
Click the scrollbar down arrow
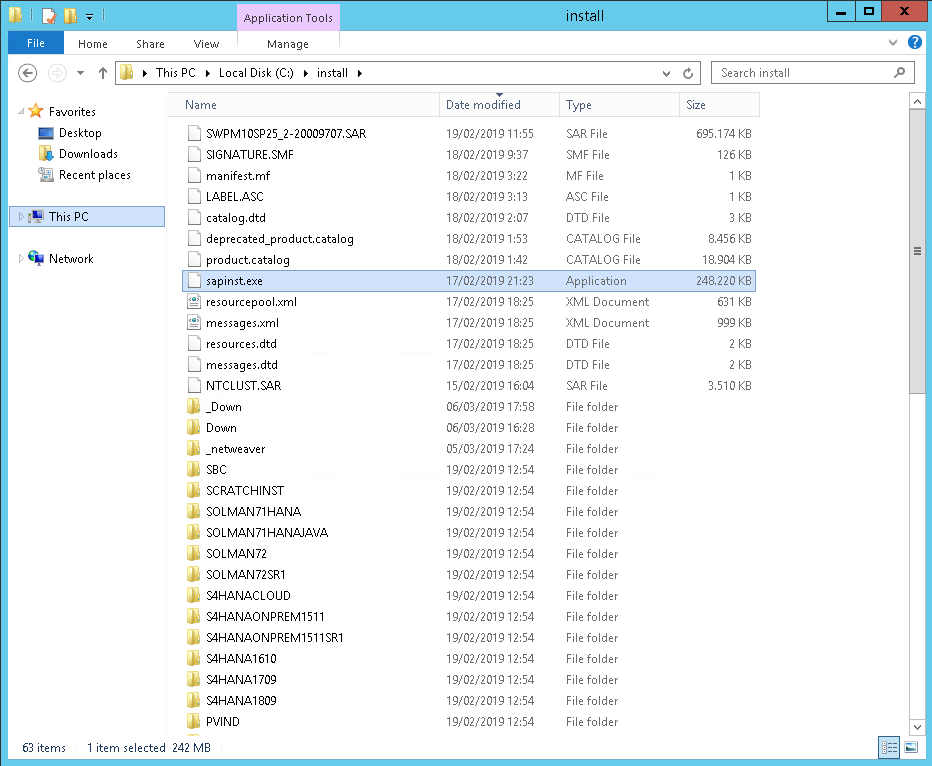pyautogui.click(x=917, y=727)
